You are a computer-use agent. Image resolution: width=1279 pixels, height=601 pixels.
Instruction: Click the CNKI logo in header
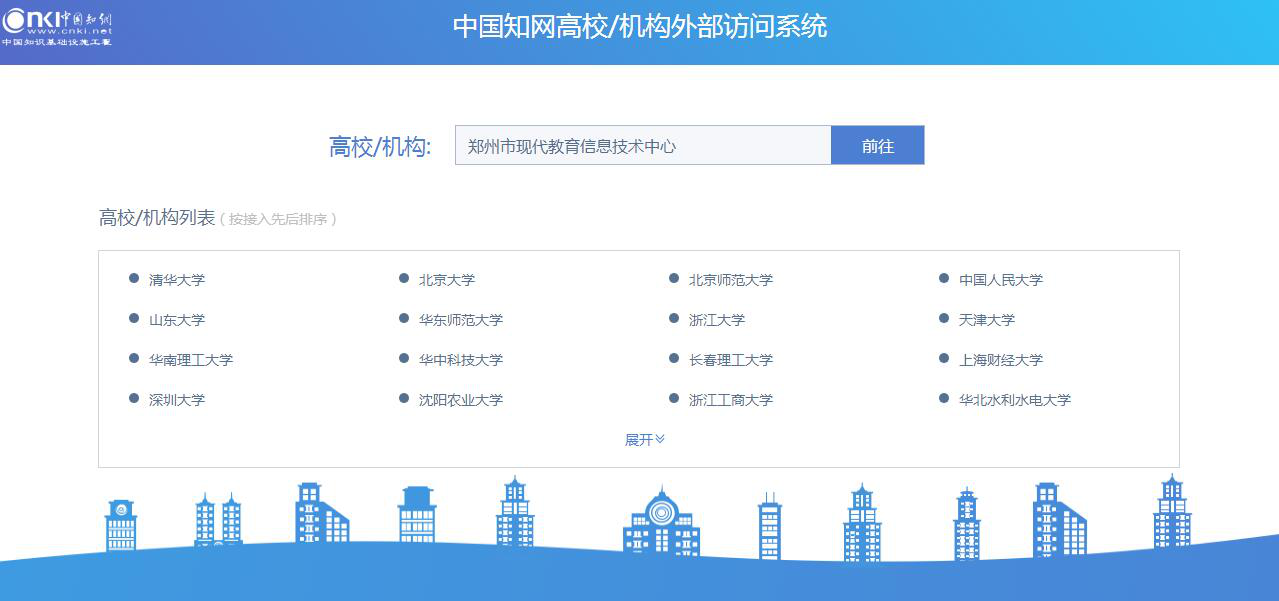(x=57, y=25)
